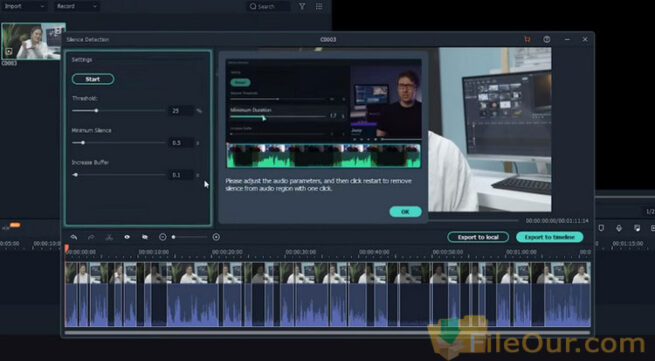The width and height of the screenshot is (655, 361).
Task: Adjust the Increase Buffer slider handle
Action: 76,175
